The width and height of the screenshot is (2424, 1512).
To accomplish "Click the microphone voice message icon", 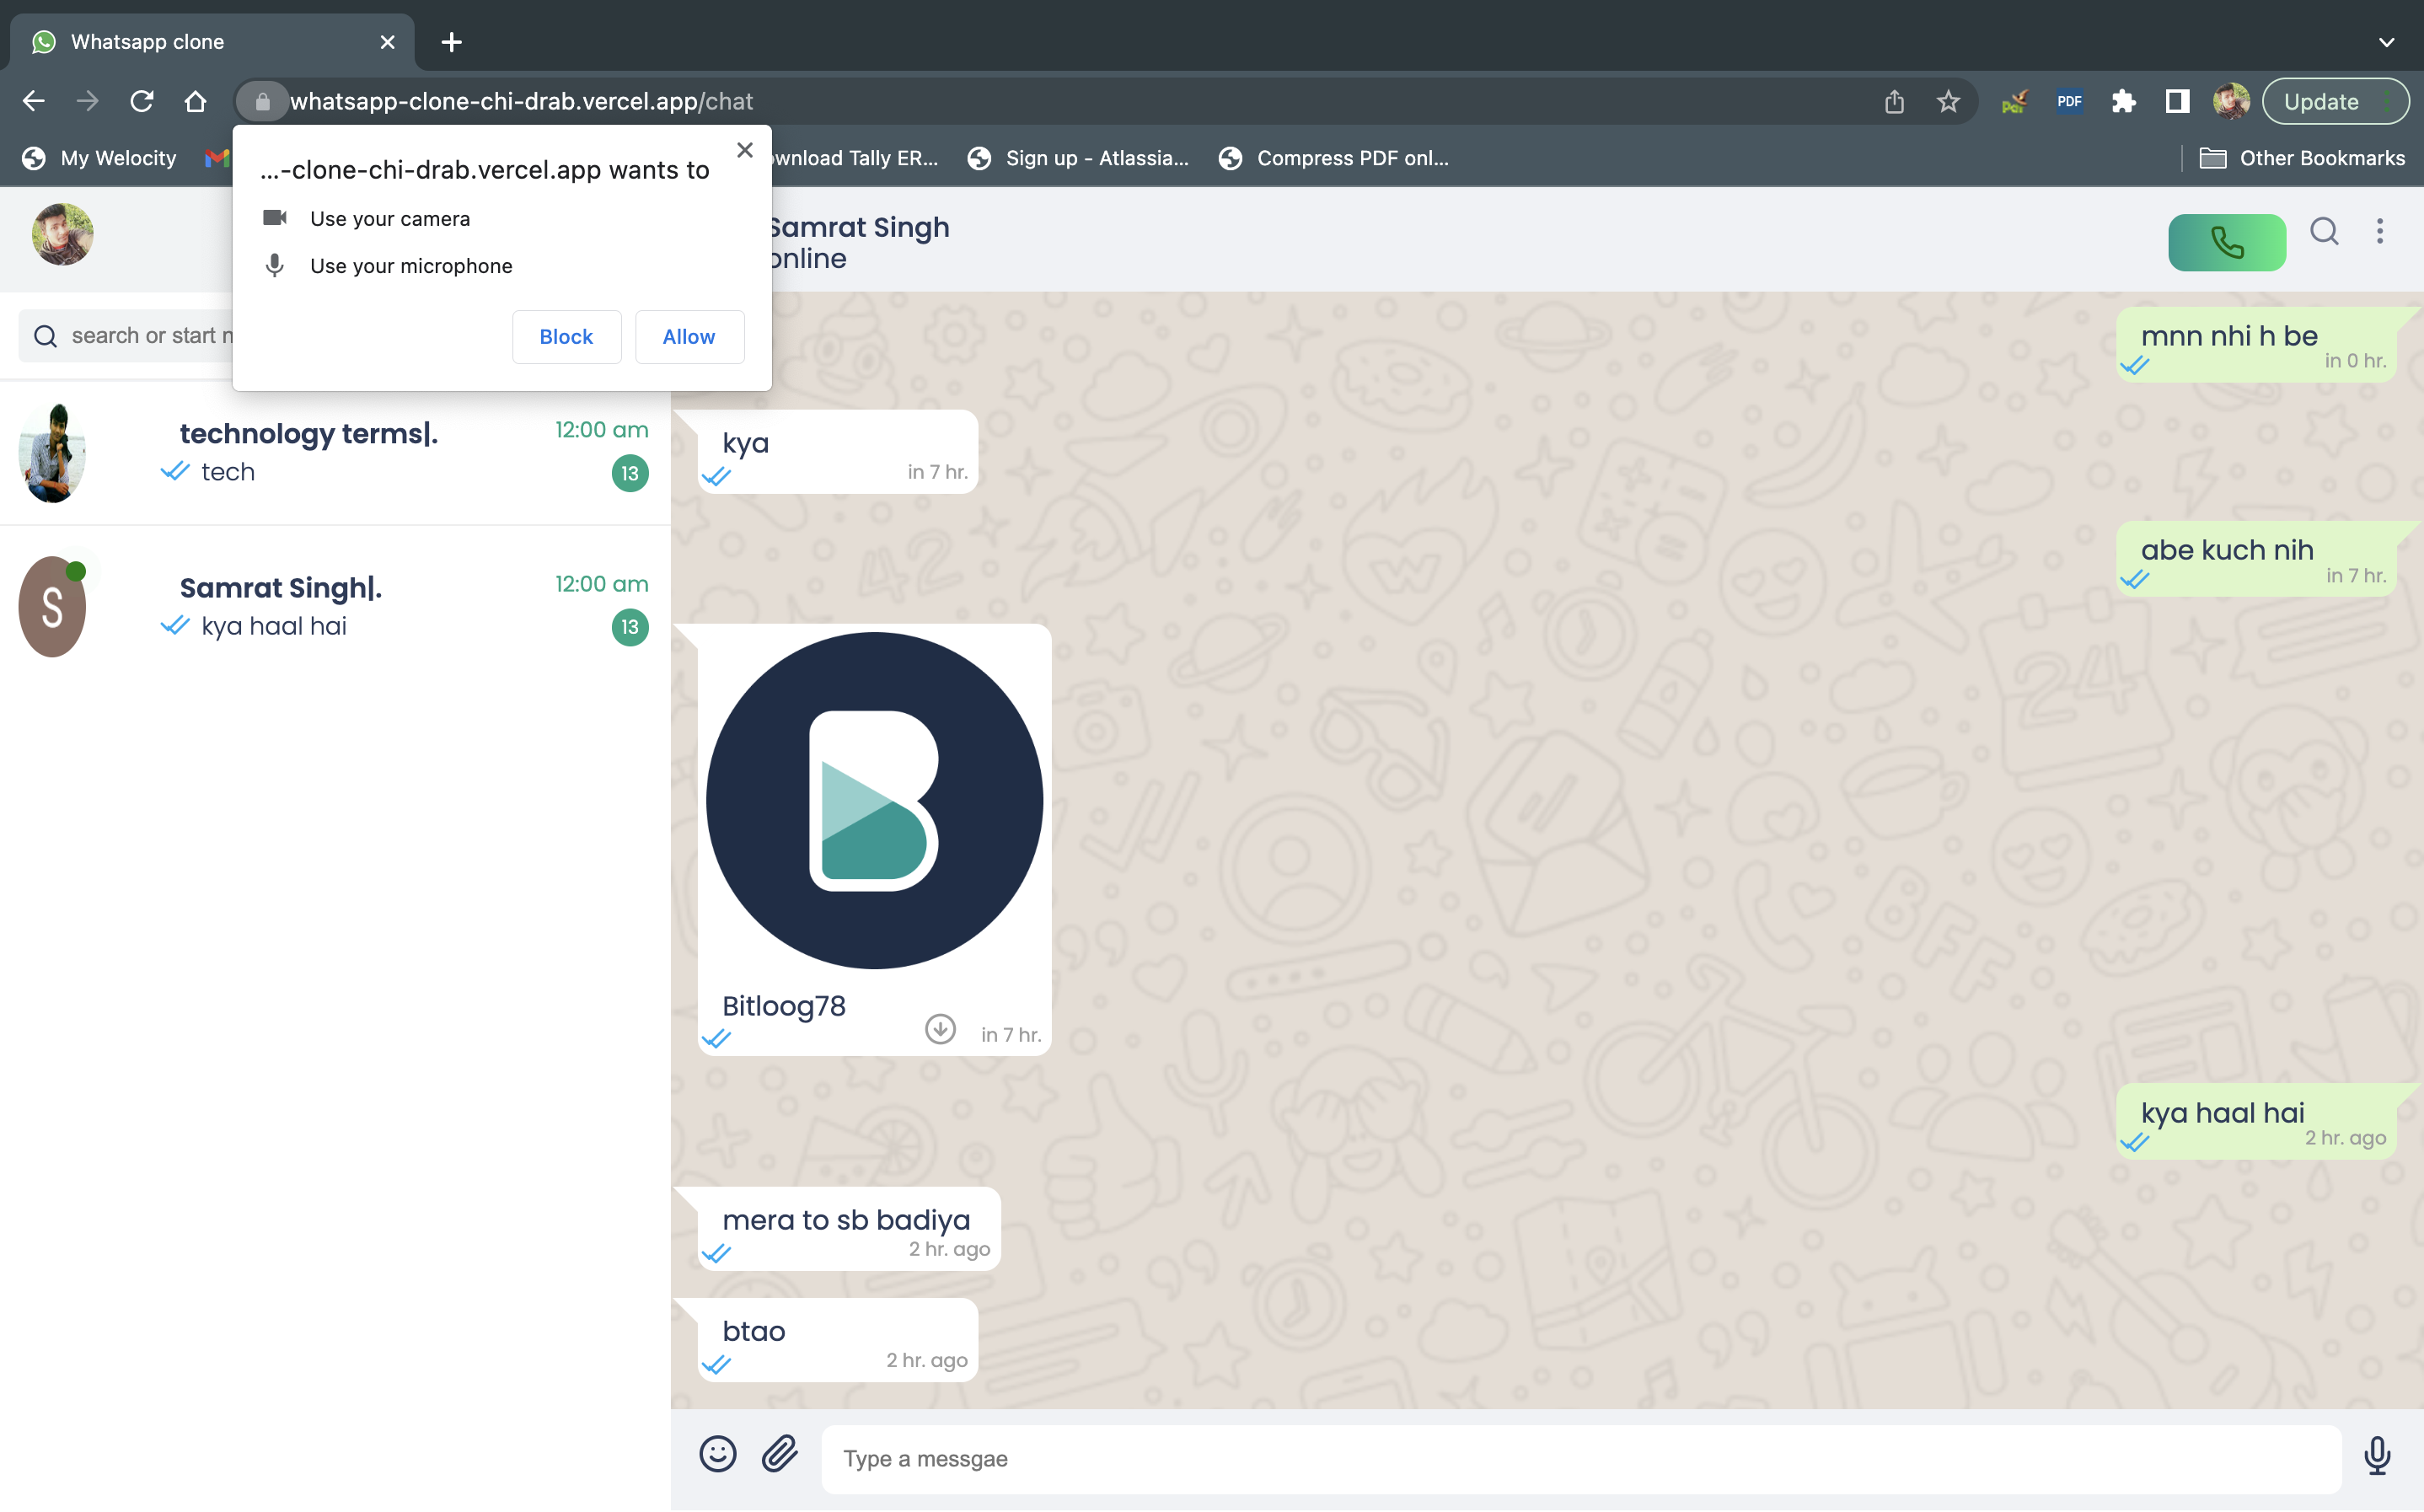I will [x=2377, y=1456].
